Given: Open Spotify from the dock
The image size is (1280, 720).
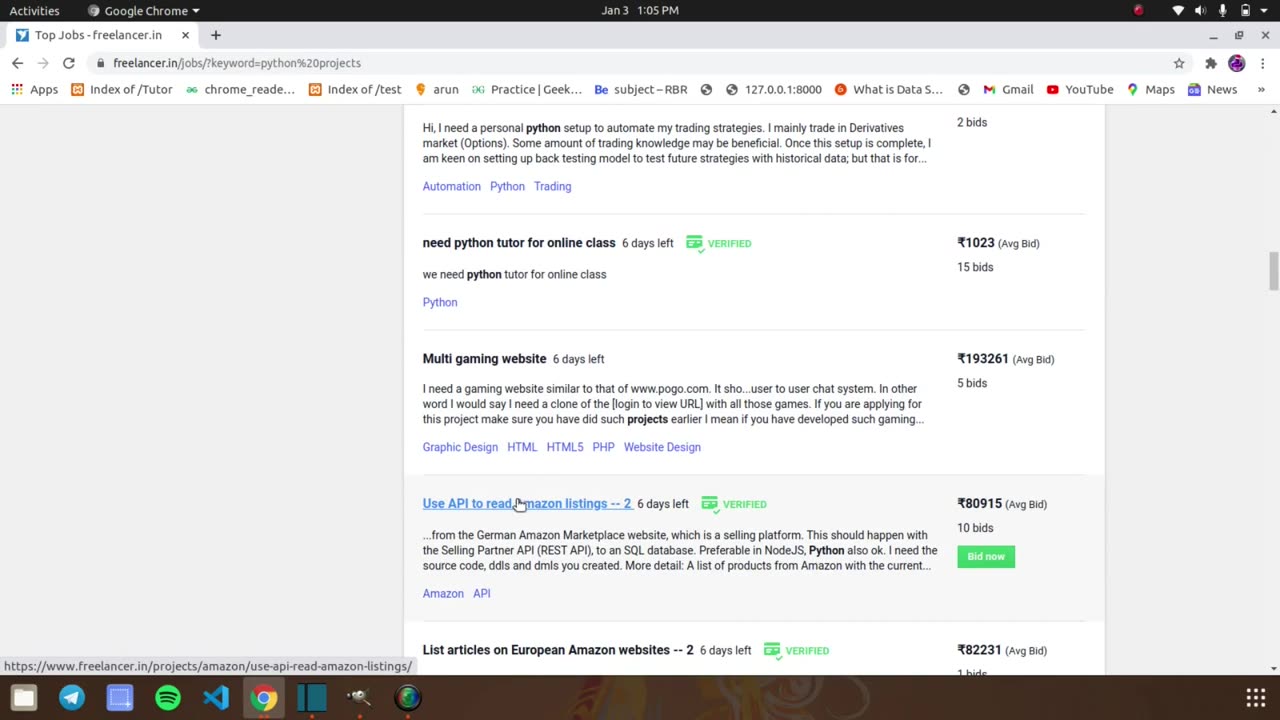Looking at the screenshot, I should point(168,697).
